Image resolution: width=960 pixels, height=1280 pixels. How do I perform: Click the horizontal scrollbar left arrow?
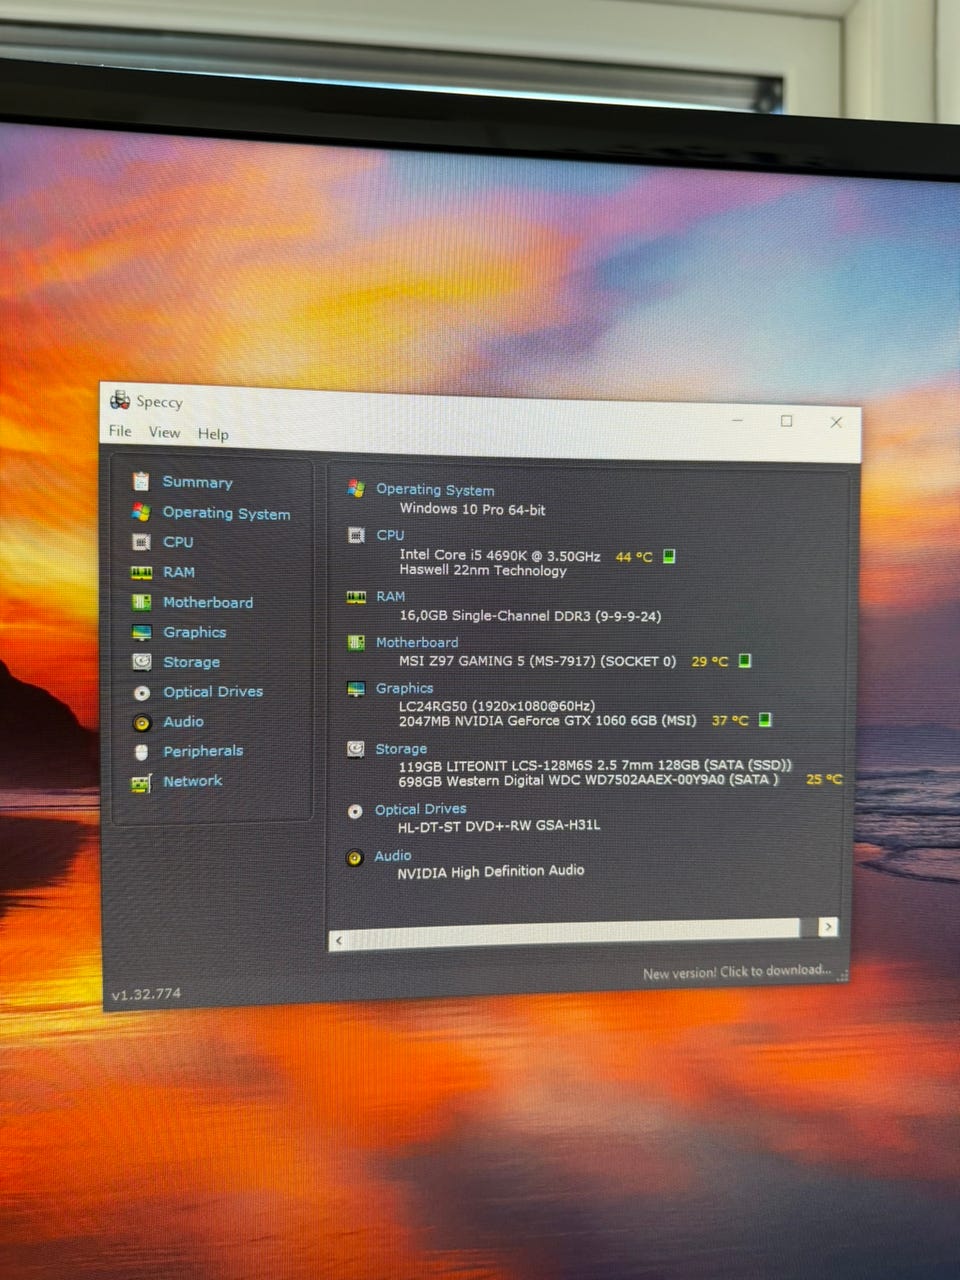[339, 940]
